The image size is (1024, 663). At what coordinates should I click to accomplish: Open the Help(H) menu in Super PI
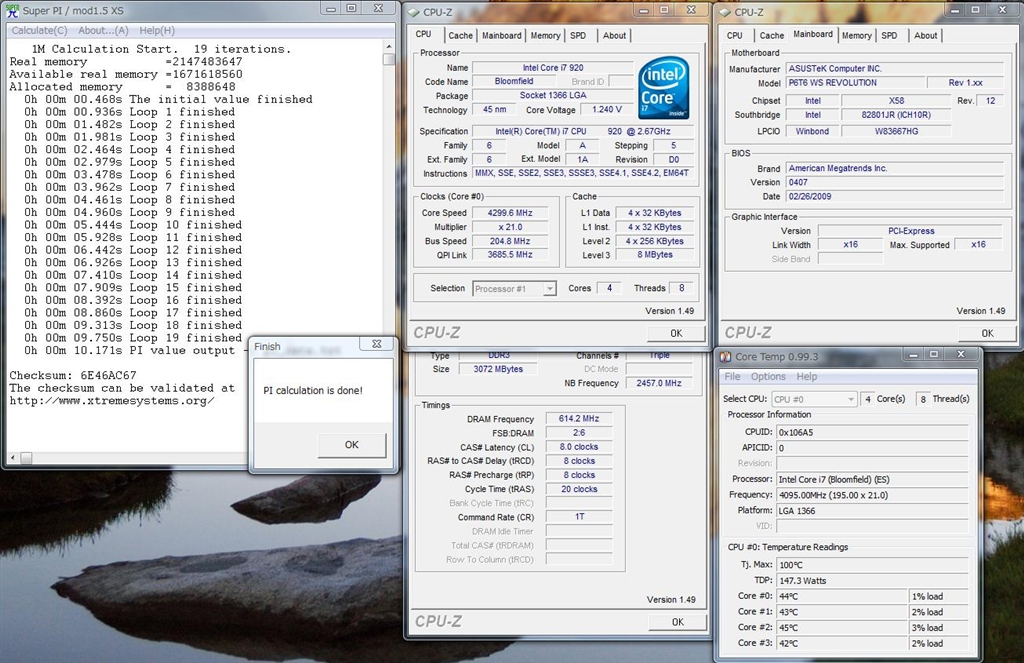157,30
